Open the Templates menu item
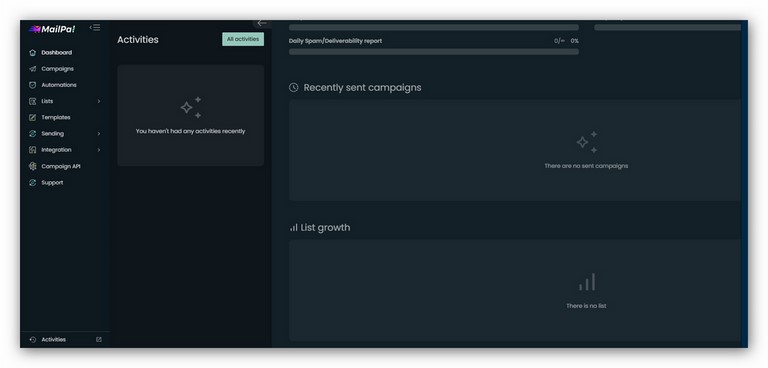Viewport: 768px width, 368px height. pyautogui.click(x=56, y=118)
